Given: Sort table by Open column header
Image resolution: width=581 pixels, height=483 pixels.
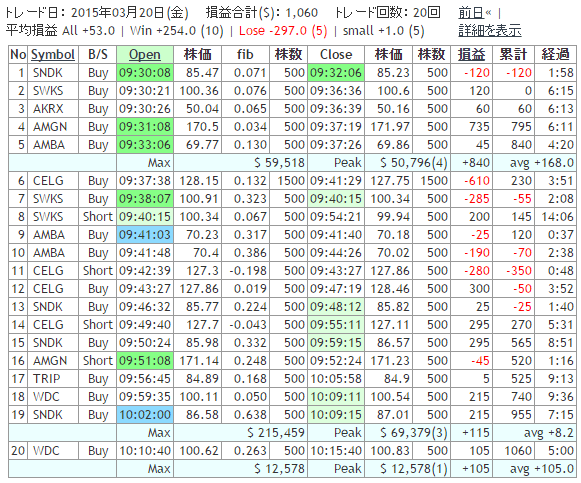Looking at the screenshot, I should tap(145, 54).
